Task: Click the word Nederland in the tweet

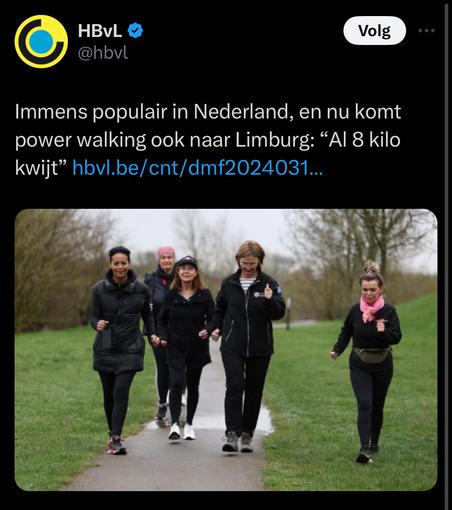Action: (x=243, y=112)
